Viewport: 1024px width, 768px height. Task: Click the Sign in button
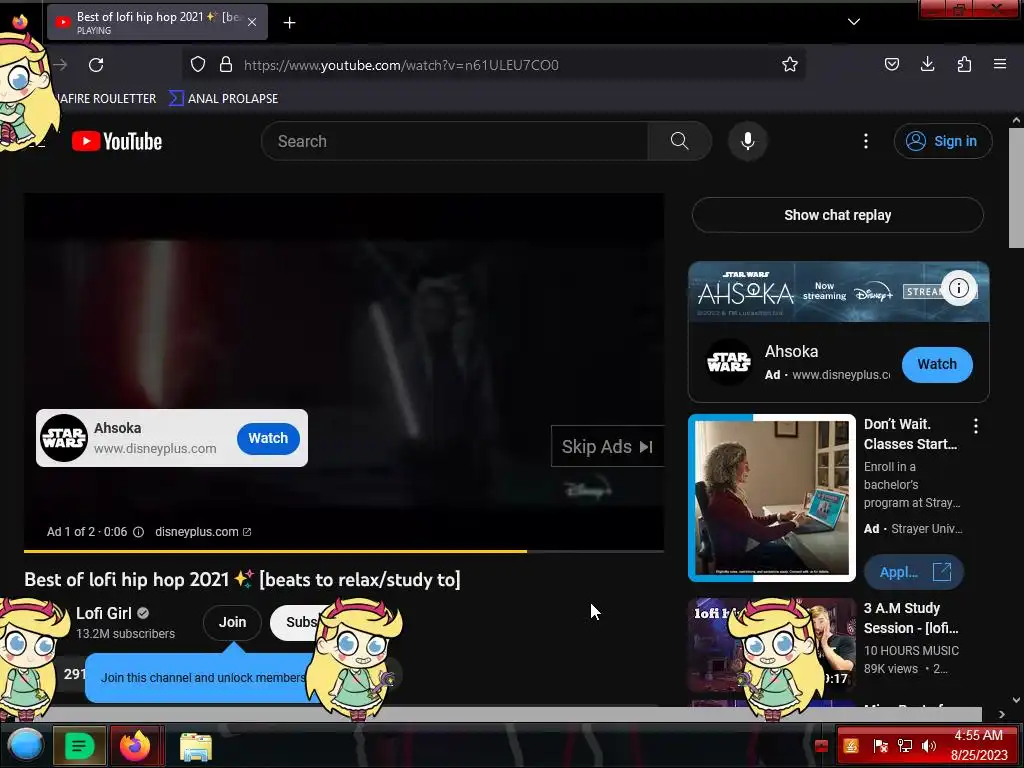coord(943,141)
